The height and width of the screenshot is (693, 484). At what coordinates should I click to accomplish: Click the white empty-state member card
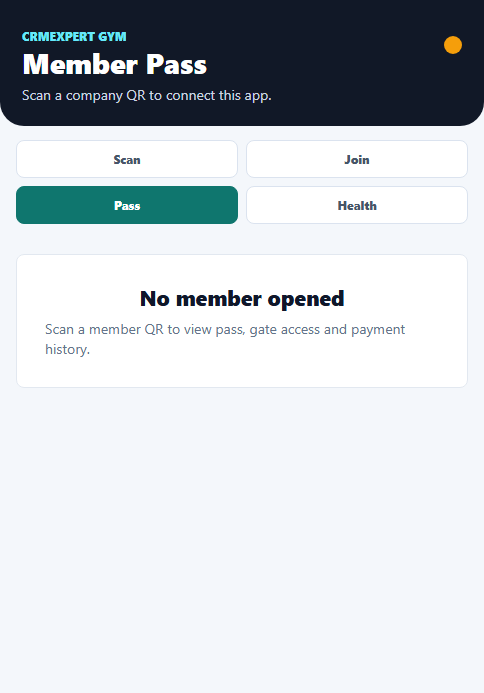pos(242,321)
